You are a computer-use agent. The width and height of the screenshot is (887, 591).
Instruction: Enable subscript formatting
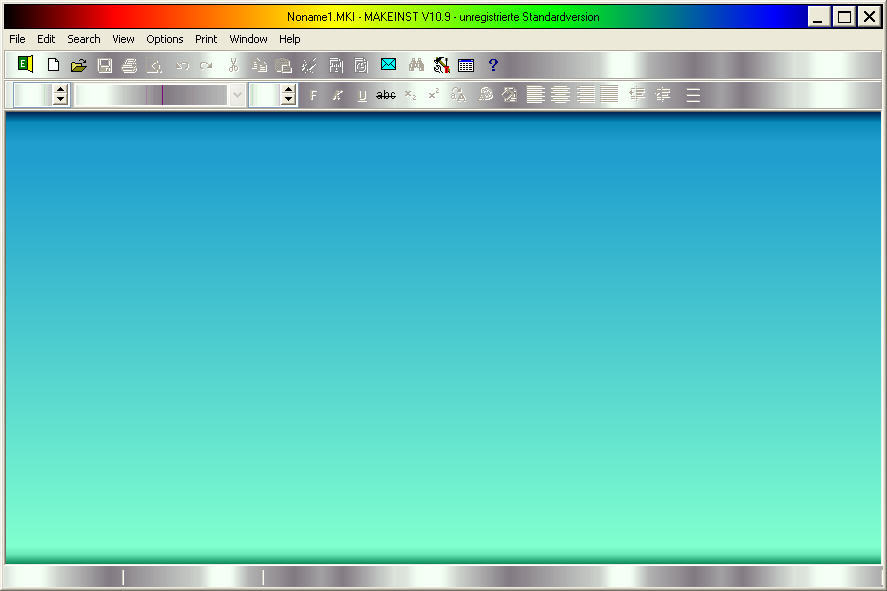(x=409, y=95)
